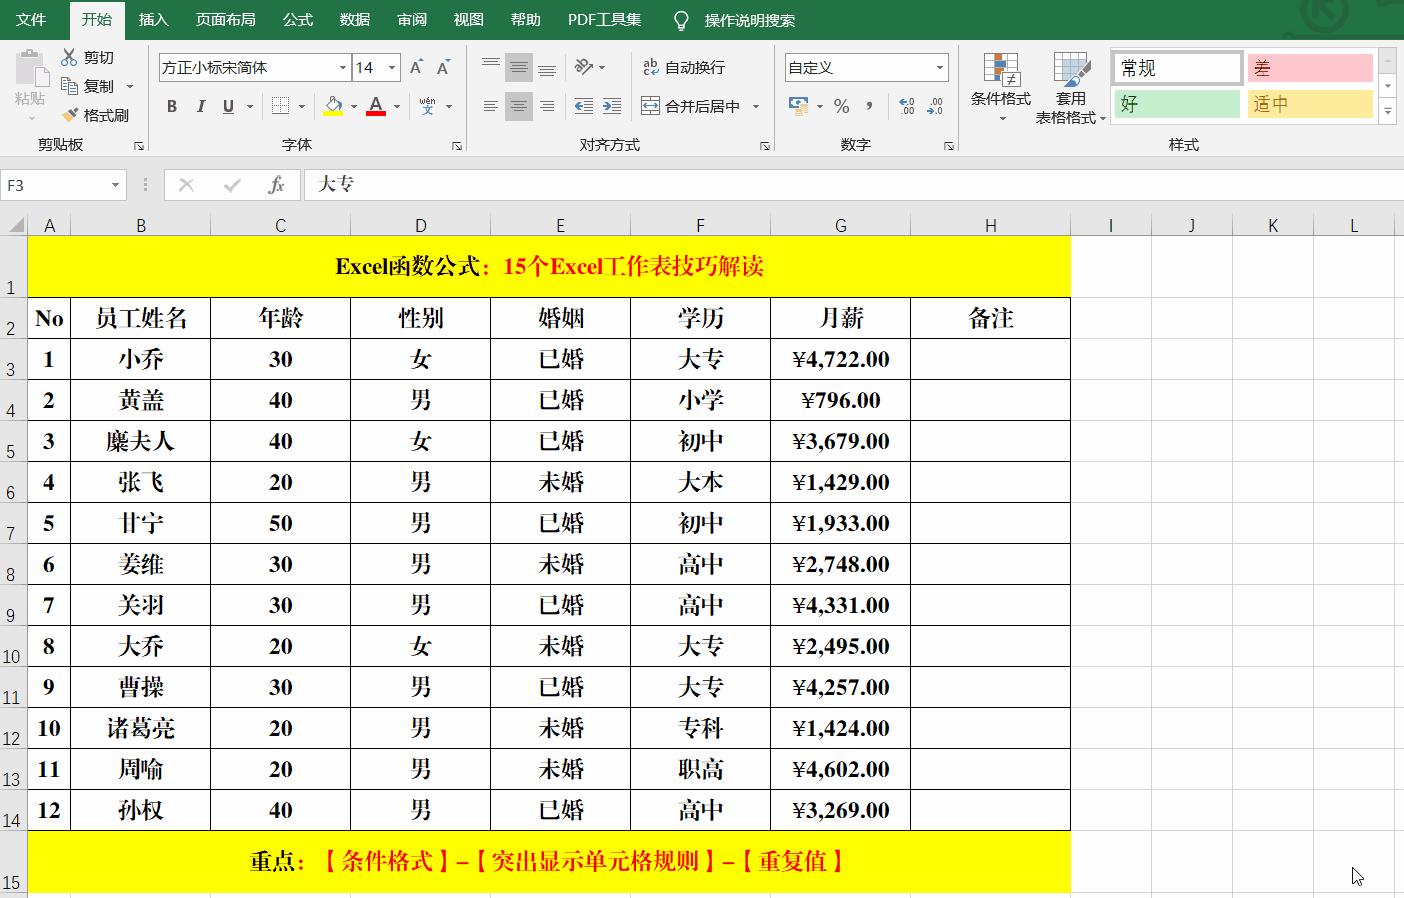Click the red font color A swatch
Screen dimensions: 1404x898
tap(376, 105)
